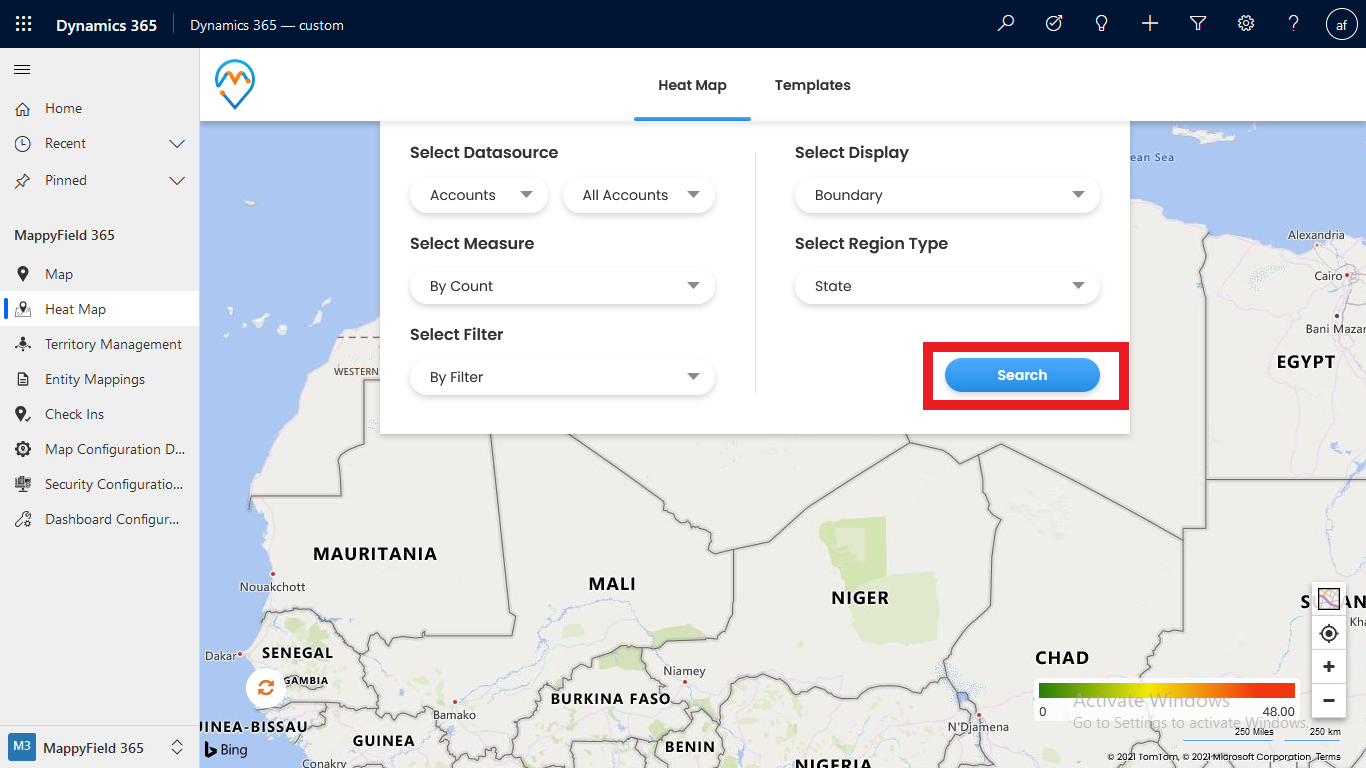Click the blue Search button
1366x768 pixels.
[x=1022, y=375]
